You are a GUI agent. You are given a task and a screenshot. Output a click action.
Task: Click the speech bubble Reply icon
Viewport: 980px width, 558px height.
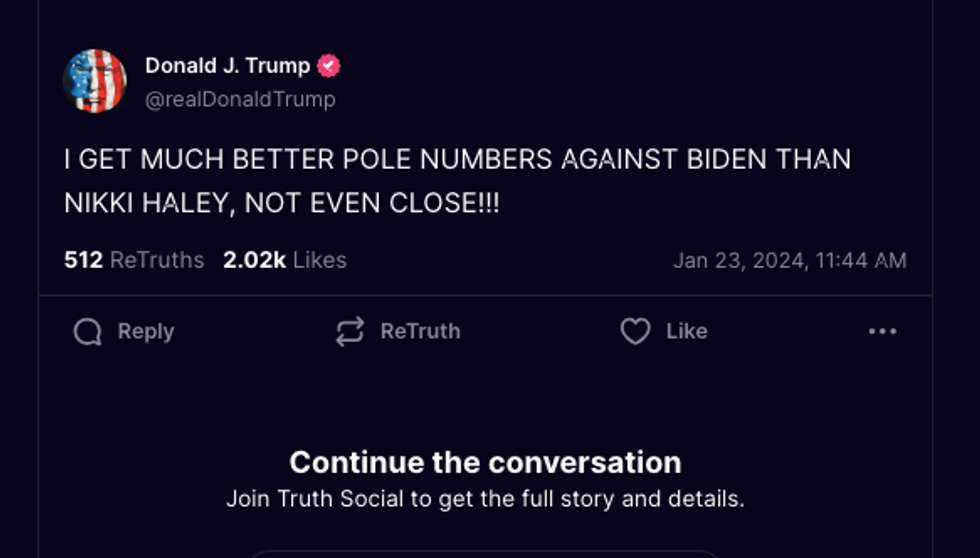(88, 331)
